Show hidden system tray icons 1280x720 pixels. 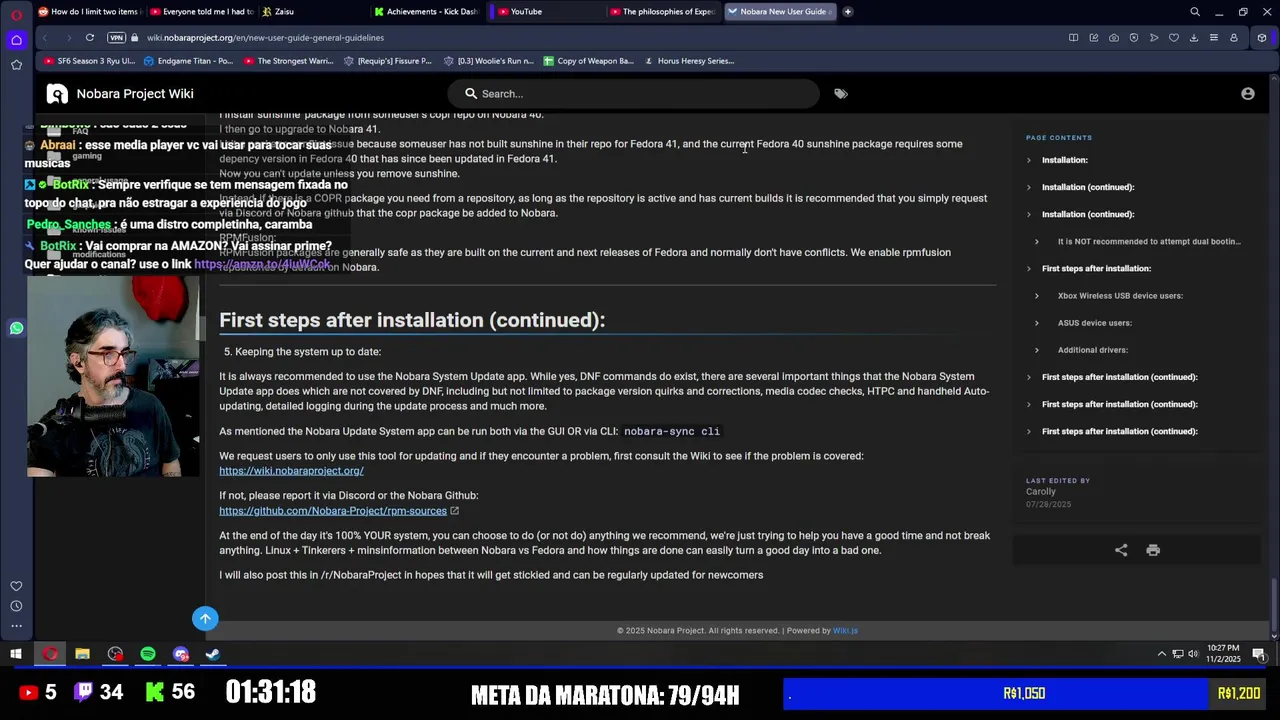pyautogui.click(x=1161, y=654)
